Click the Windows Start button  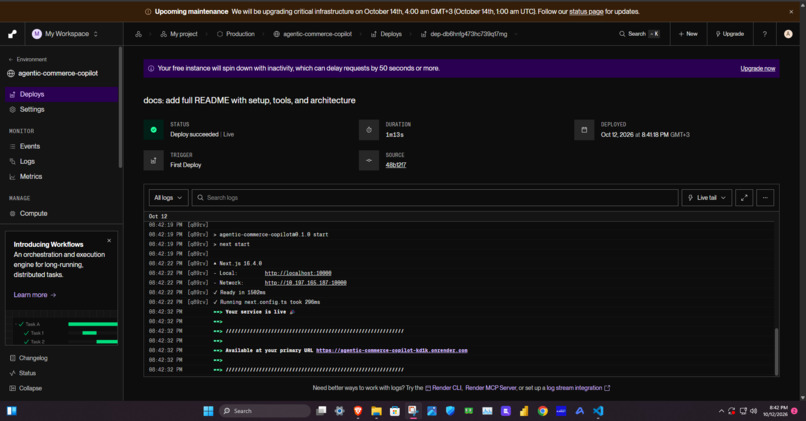(208, 411)
